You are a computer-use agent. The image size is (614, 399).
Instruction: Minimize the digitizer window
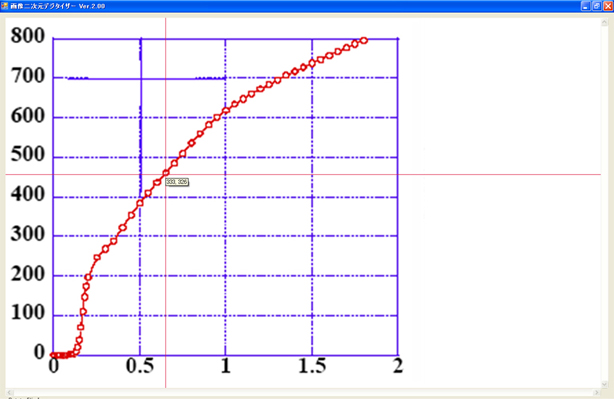[x=585, y=6]
